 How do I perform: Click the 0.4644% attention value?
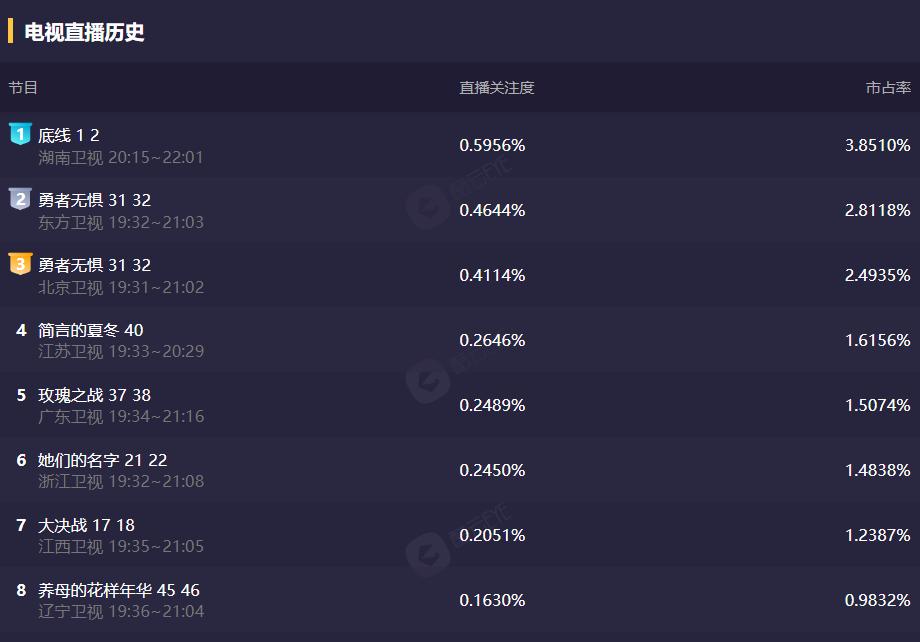(492, 210)
